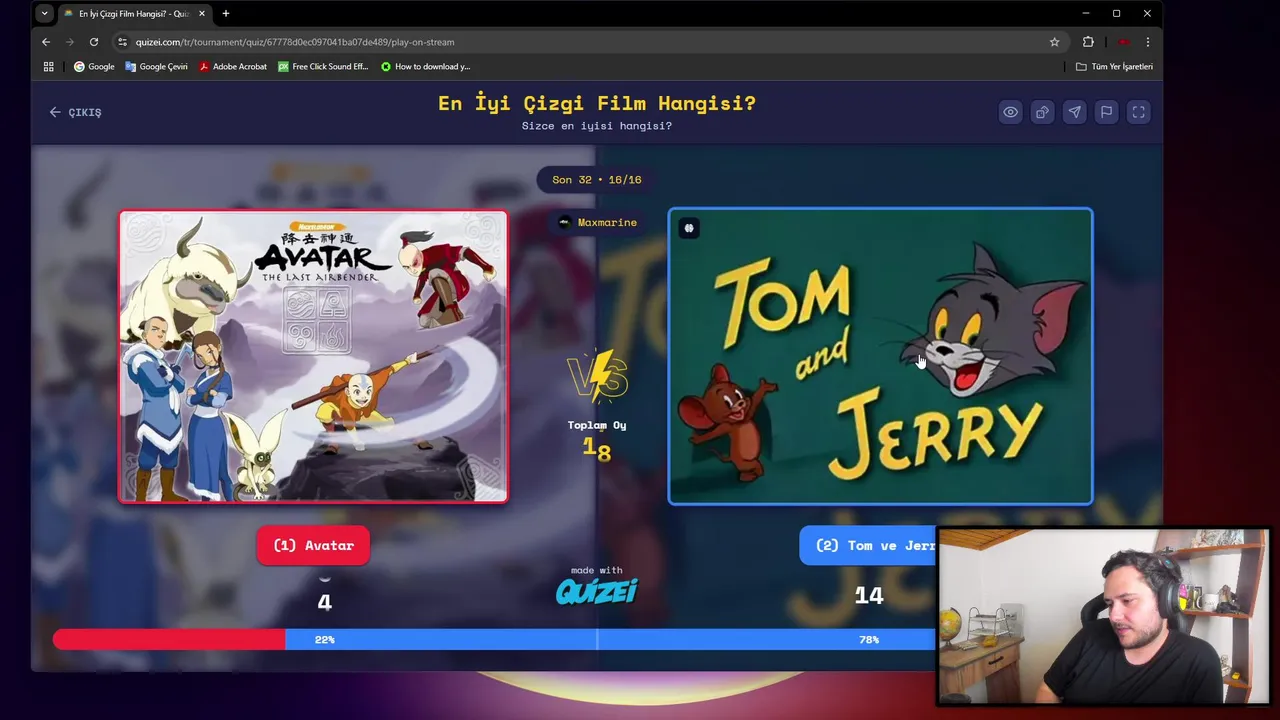Image resolution: width=1280 pixels, height=720 pixels.
Task: Click the flag report icon
Action: [x=1106, y=112]
